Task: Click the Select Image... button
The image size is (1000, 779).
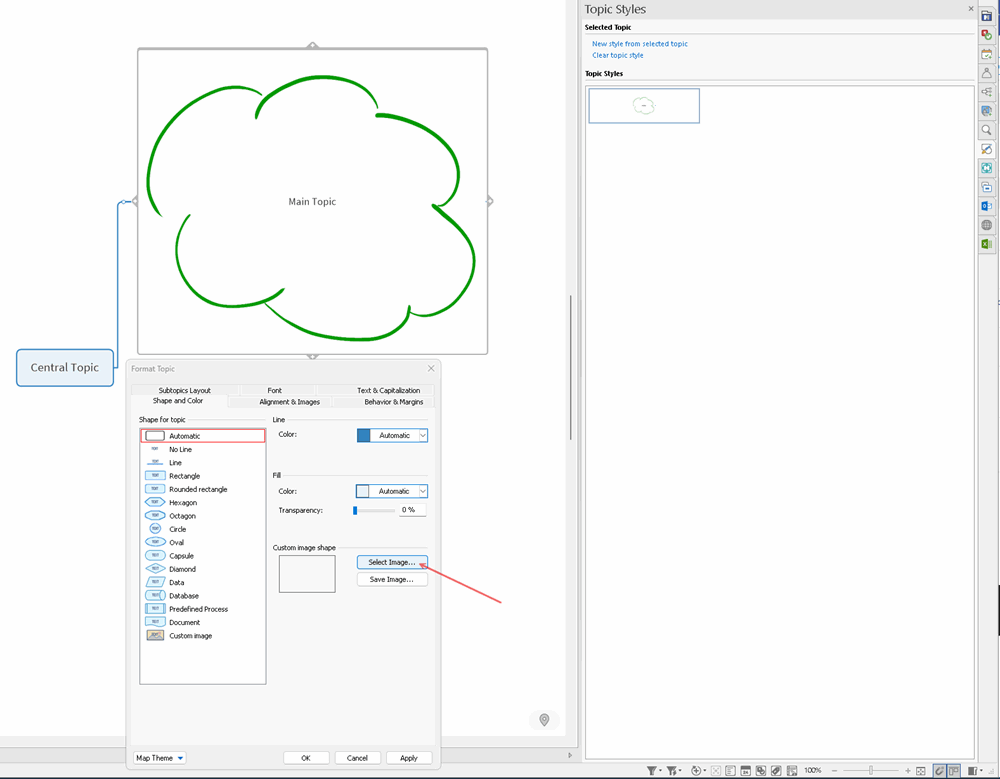Action: pos(391,562)
